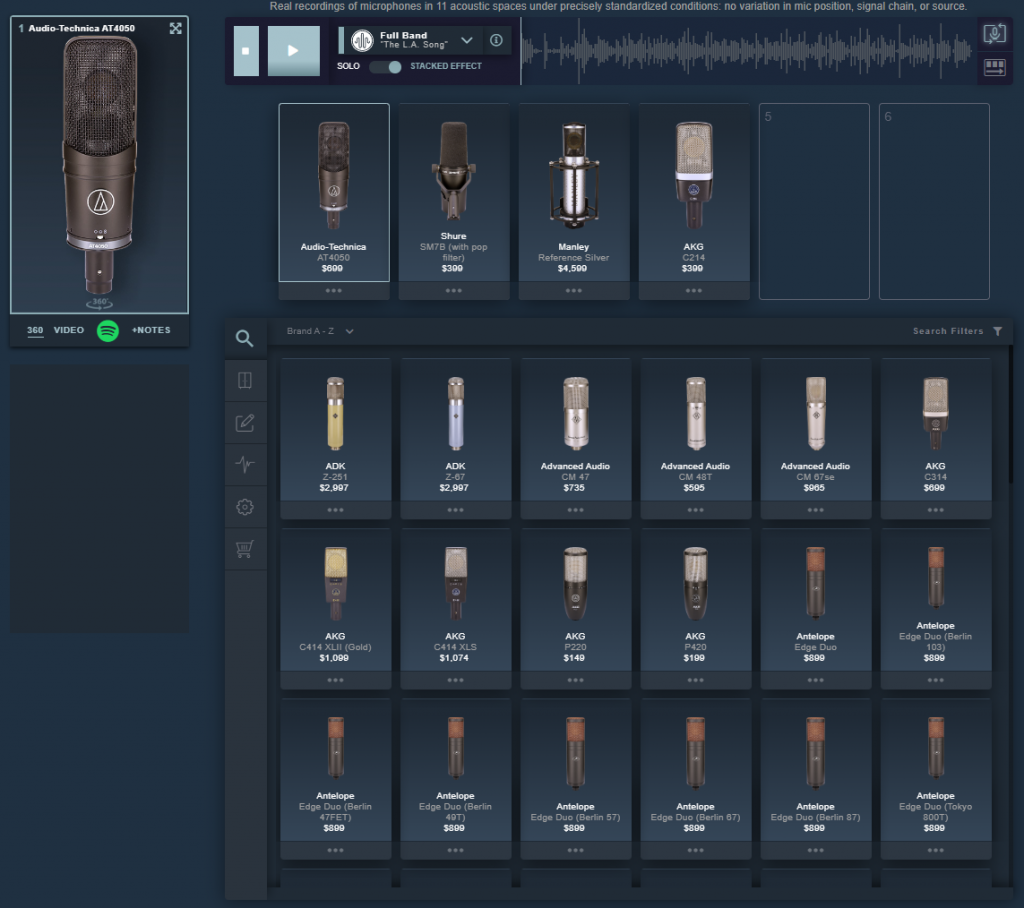Click the +NOTES button
This screenshot has height=908, width=1024.
[151, 330]
